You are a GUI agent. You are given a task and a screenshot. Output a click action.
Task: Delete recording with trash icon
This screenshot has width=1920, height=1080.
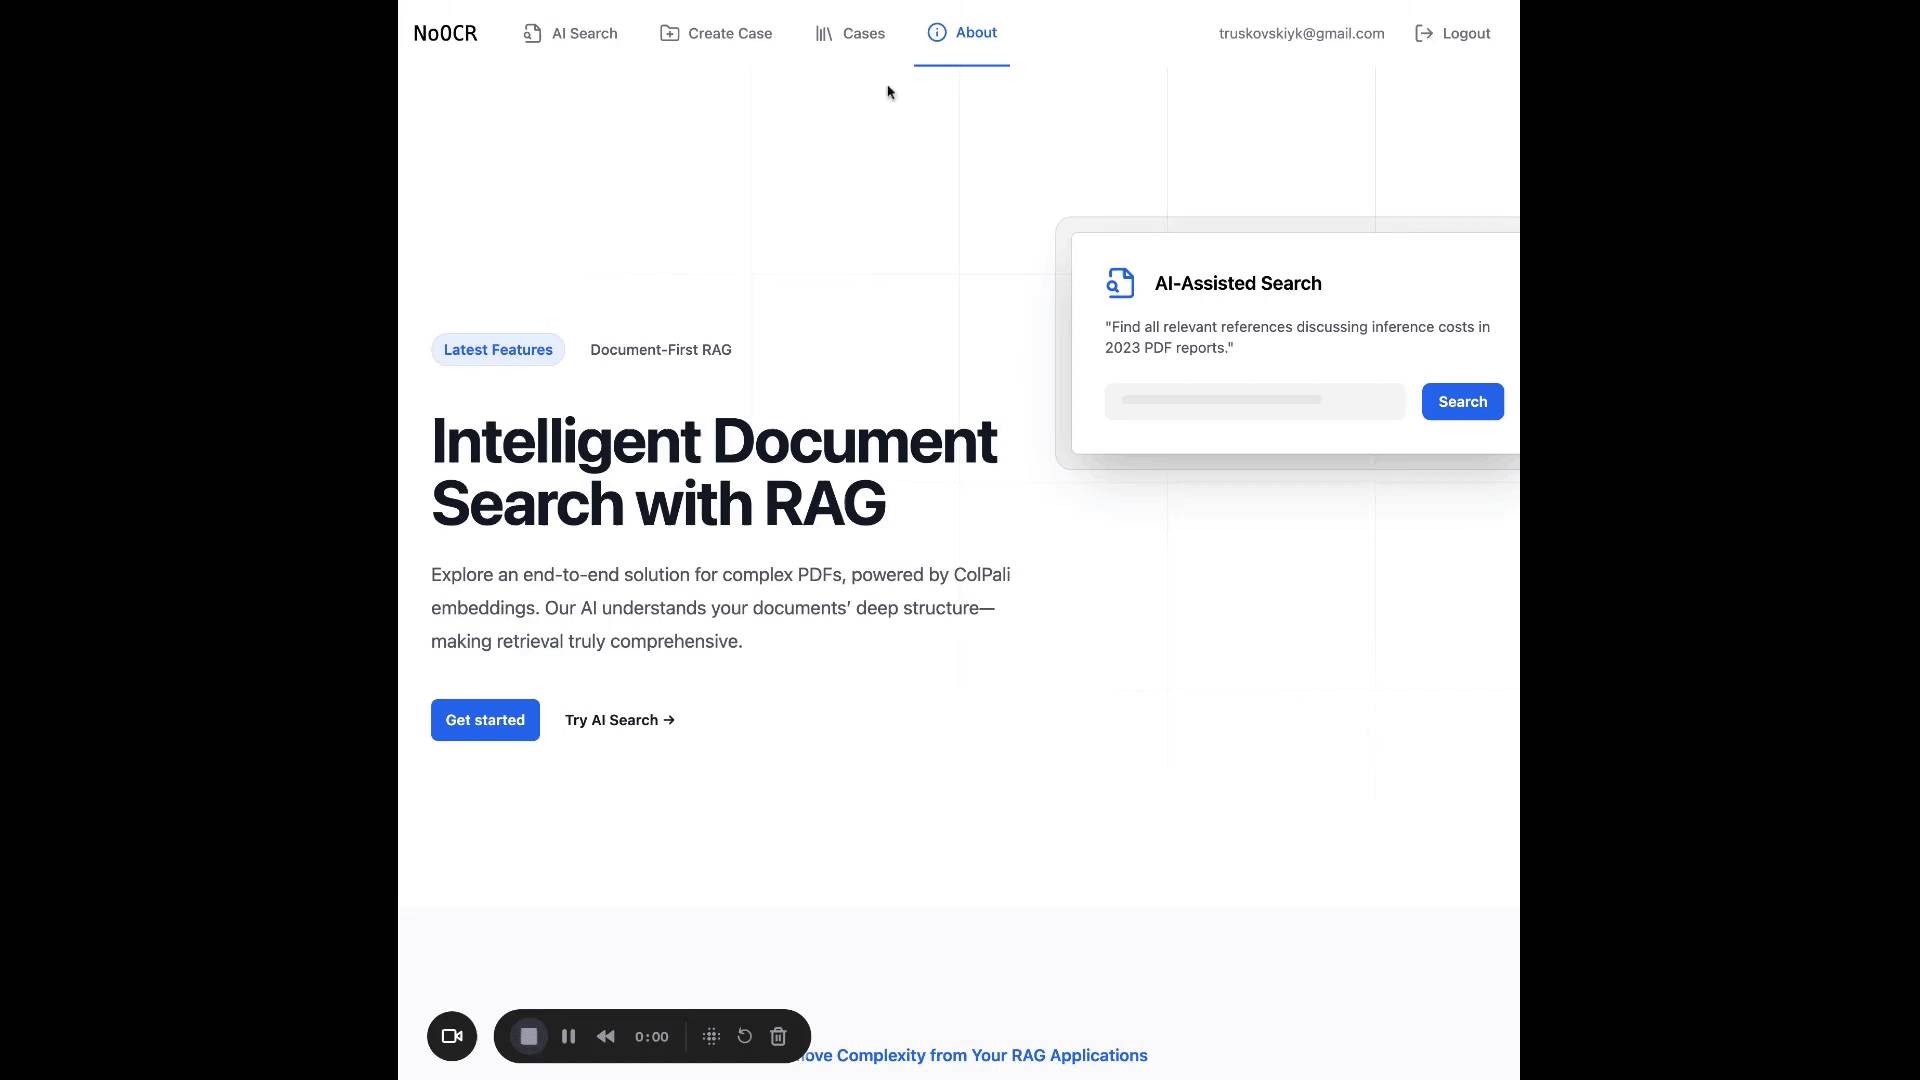779,1036
